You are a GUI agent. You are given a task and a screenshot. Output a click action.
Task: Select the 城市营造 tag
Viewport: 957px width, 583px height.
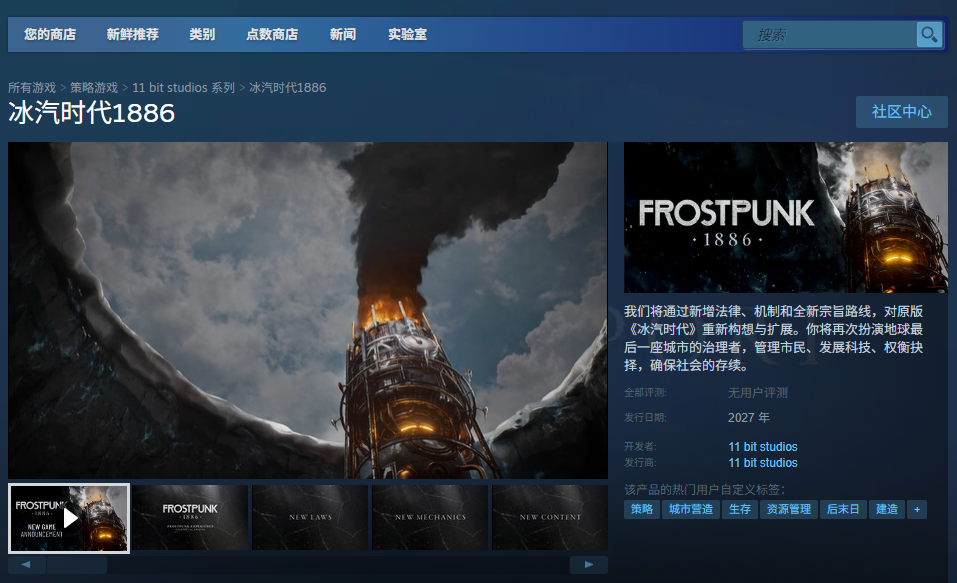coord(690,509)
